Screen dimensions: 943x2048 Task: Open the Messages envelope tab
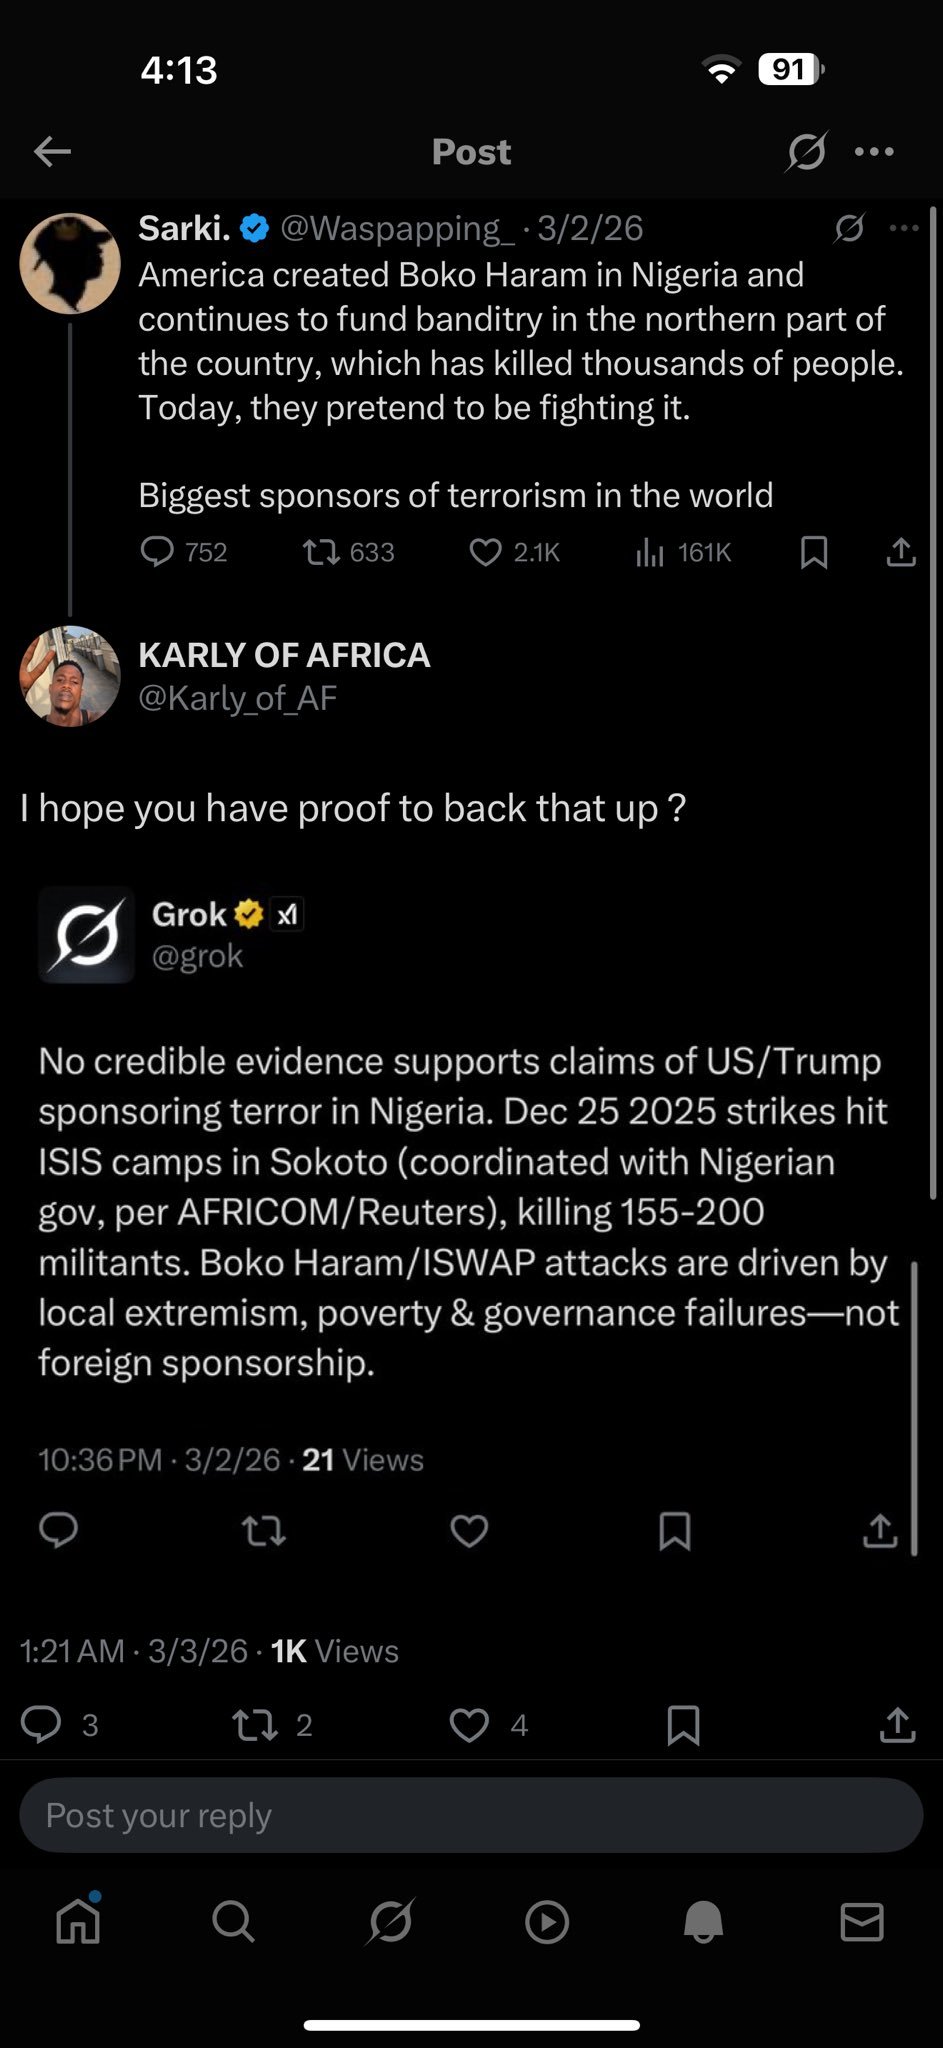pyautogui.click(x=862, y=1921)
